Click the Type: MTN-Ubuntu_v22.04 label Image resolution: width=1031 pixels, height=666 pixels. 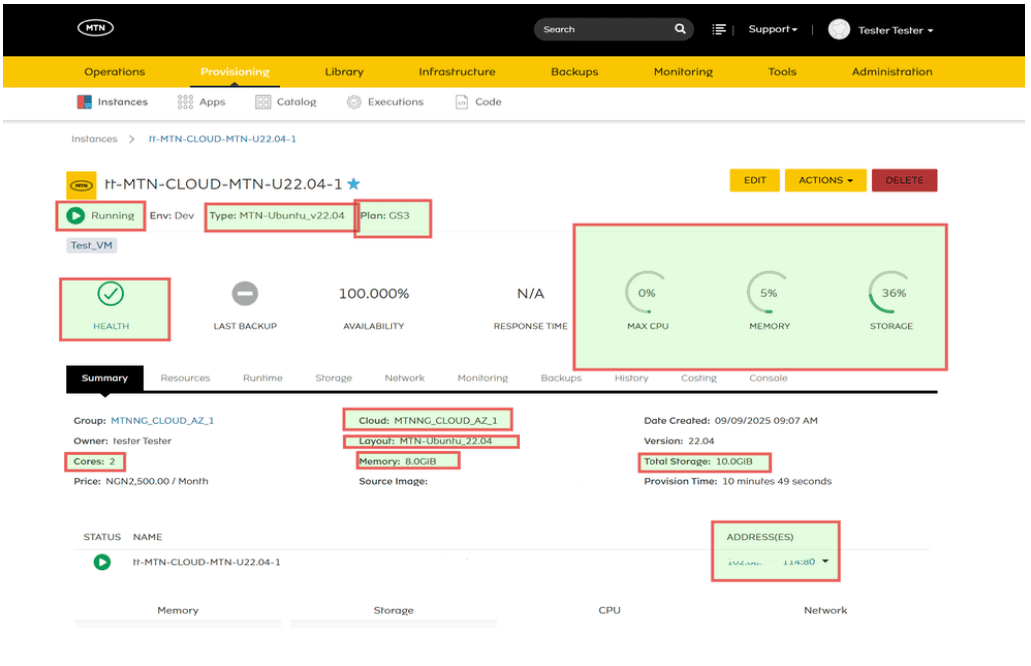(x=277, y=216)
